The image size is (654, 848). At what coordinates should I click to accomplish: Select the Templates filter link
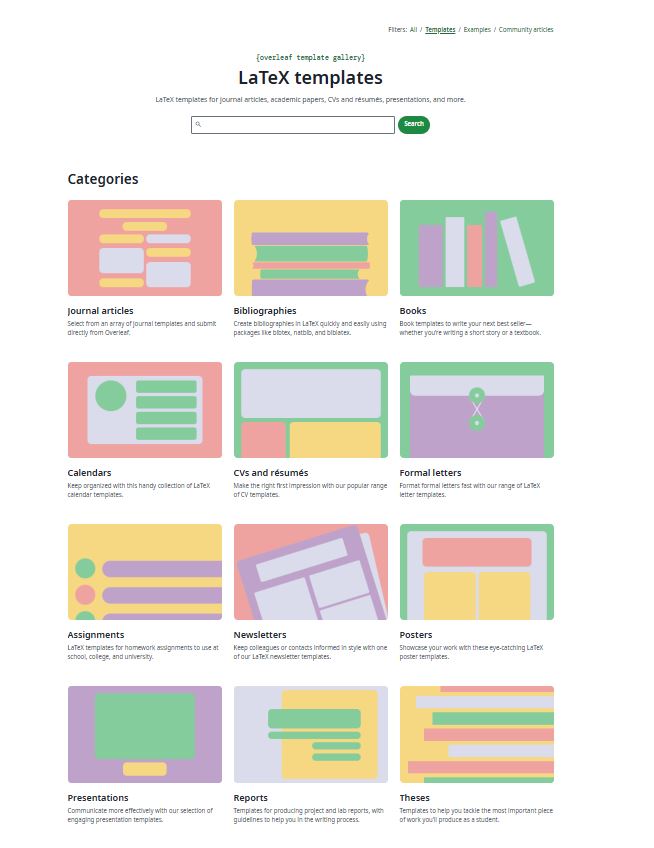click(440, 30)
